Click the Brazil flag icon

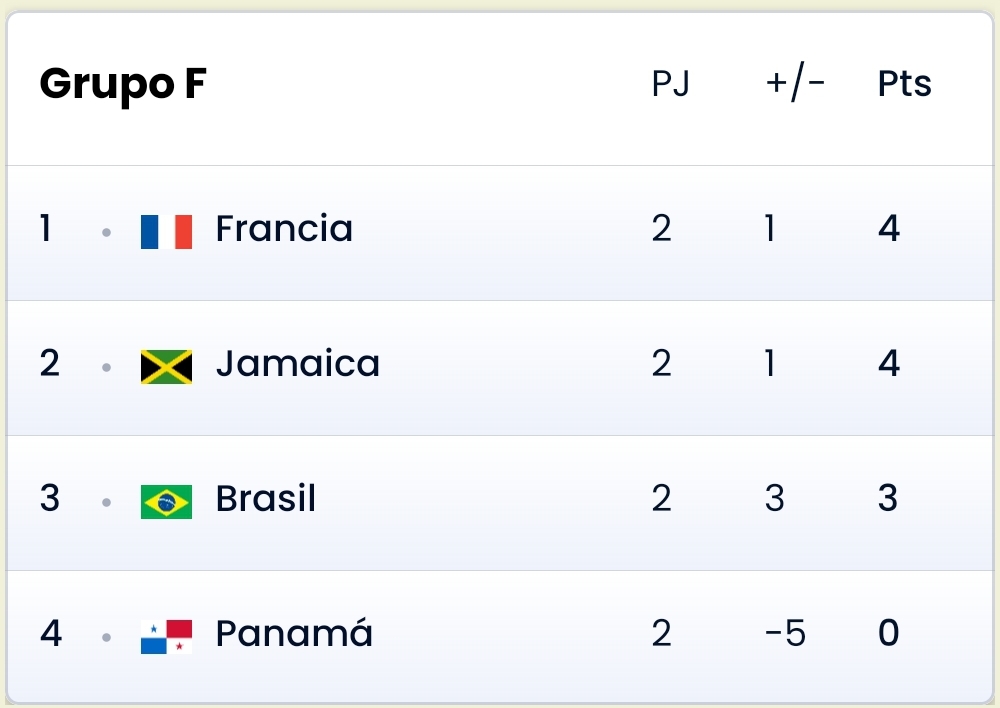166,502
